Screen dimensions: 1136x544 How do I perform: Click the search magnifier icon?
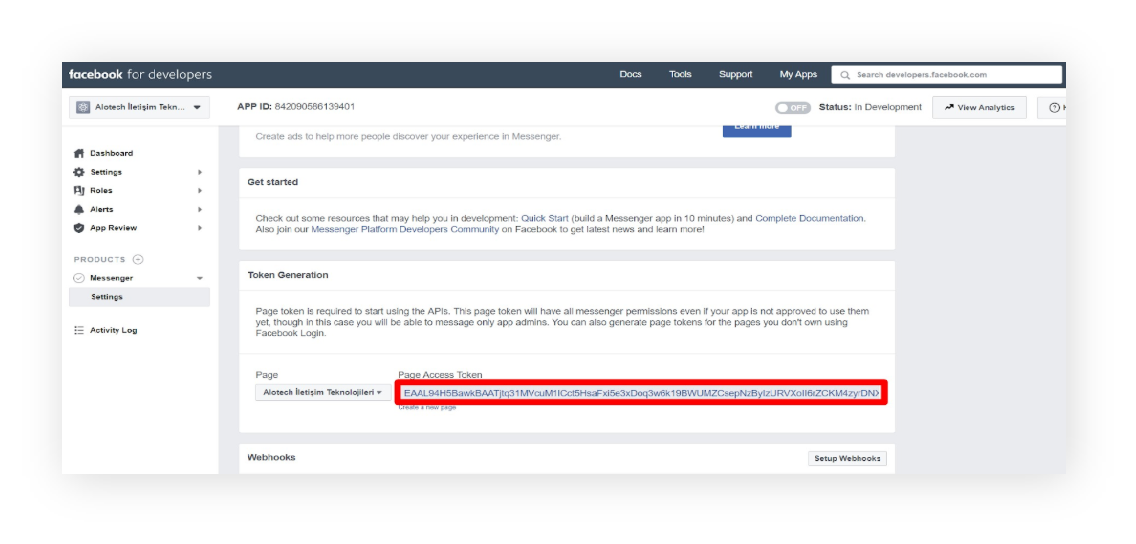[x=845, y=75]
